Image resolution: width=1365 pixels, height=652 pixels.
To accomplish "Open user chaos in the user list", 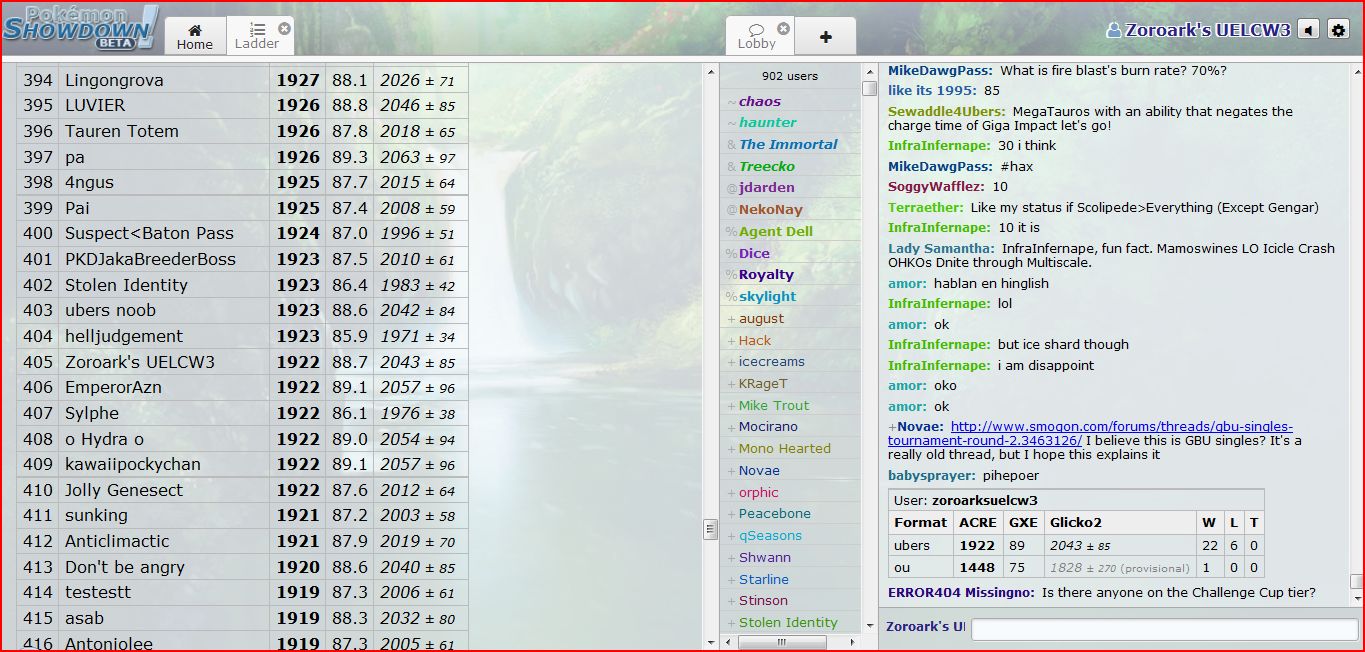I will (759, 101).
